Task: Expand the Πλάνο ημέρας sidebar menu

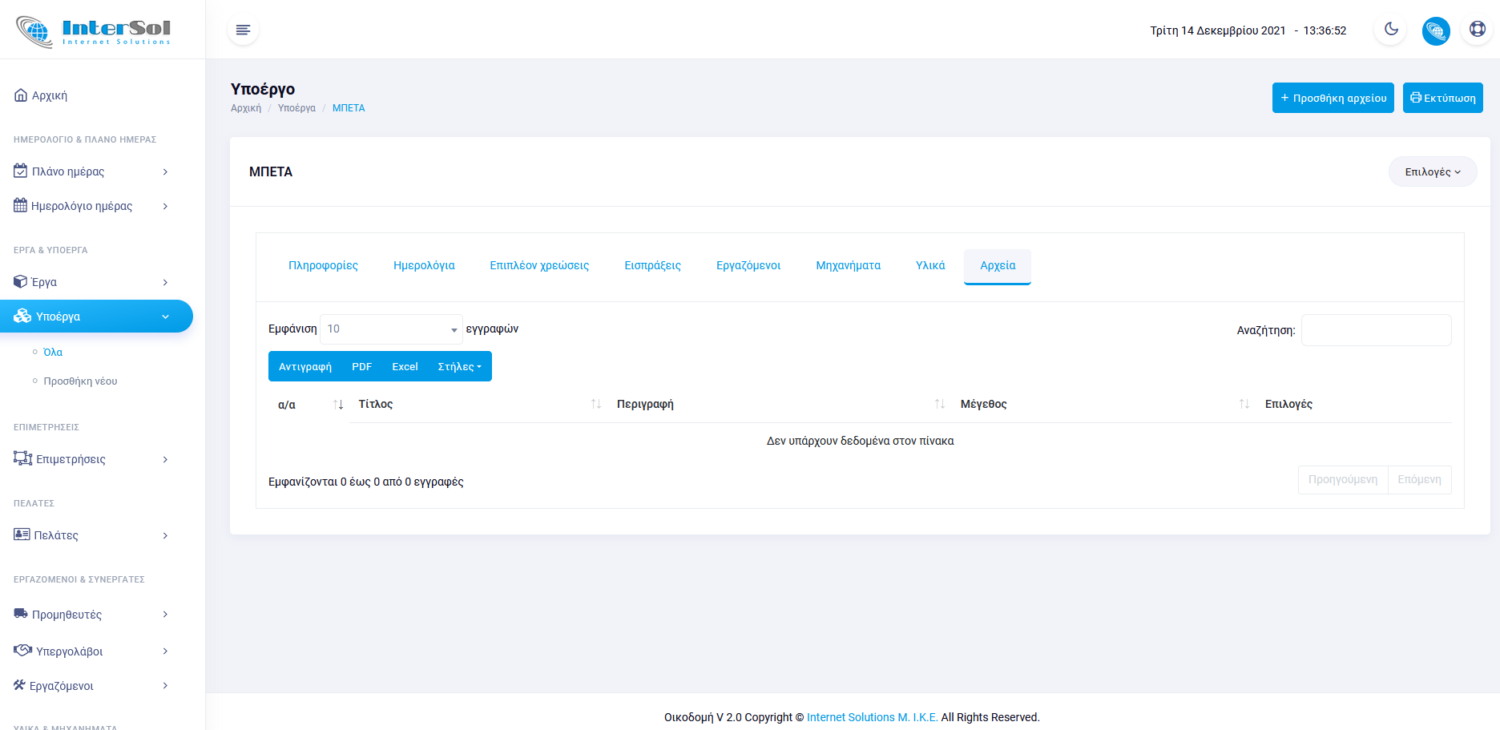Action: click(x=92, y=171)
